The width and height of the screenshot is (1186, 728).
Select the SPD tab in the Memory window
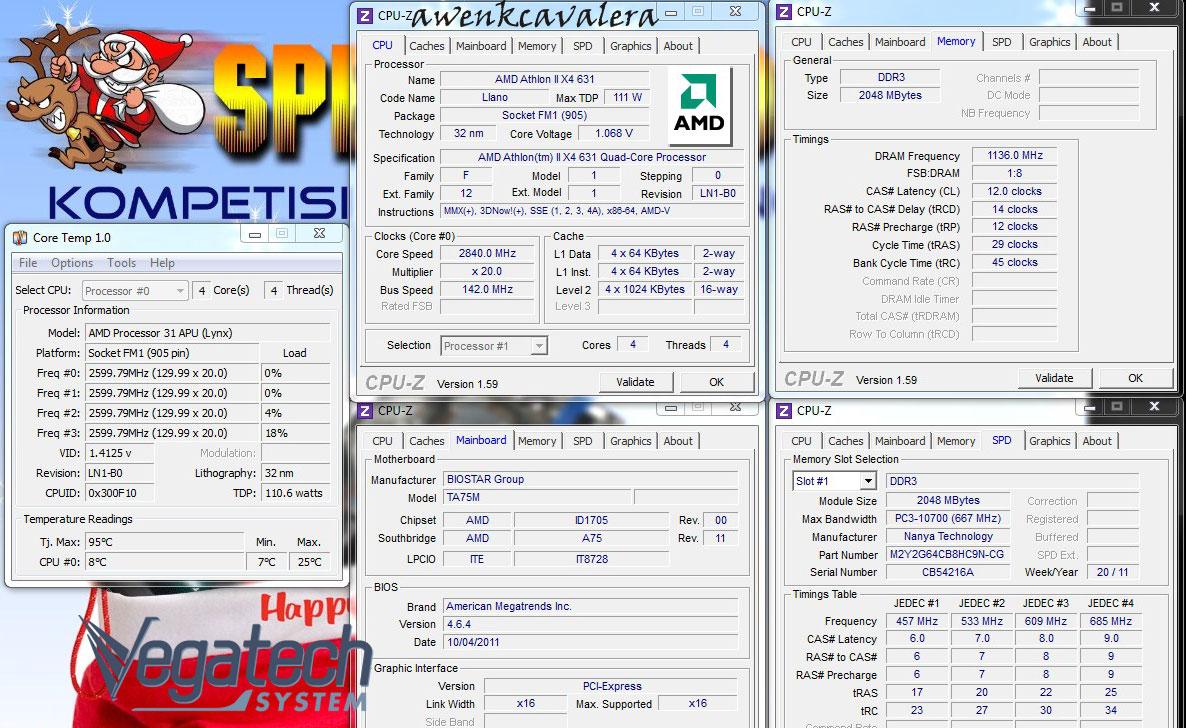1001,42
